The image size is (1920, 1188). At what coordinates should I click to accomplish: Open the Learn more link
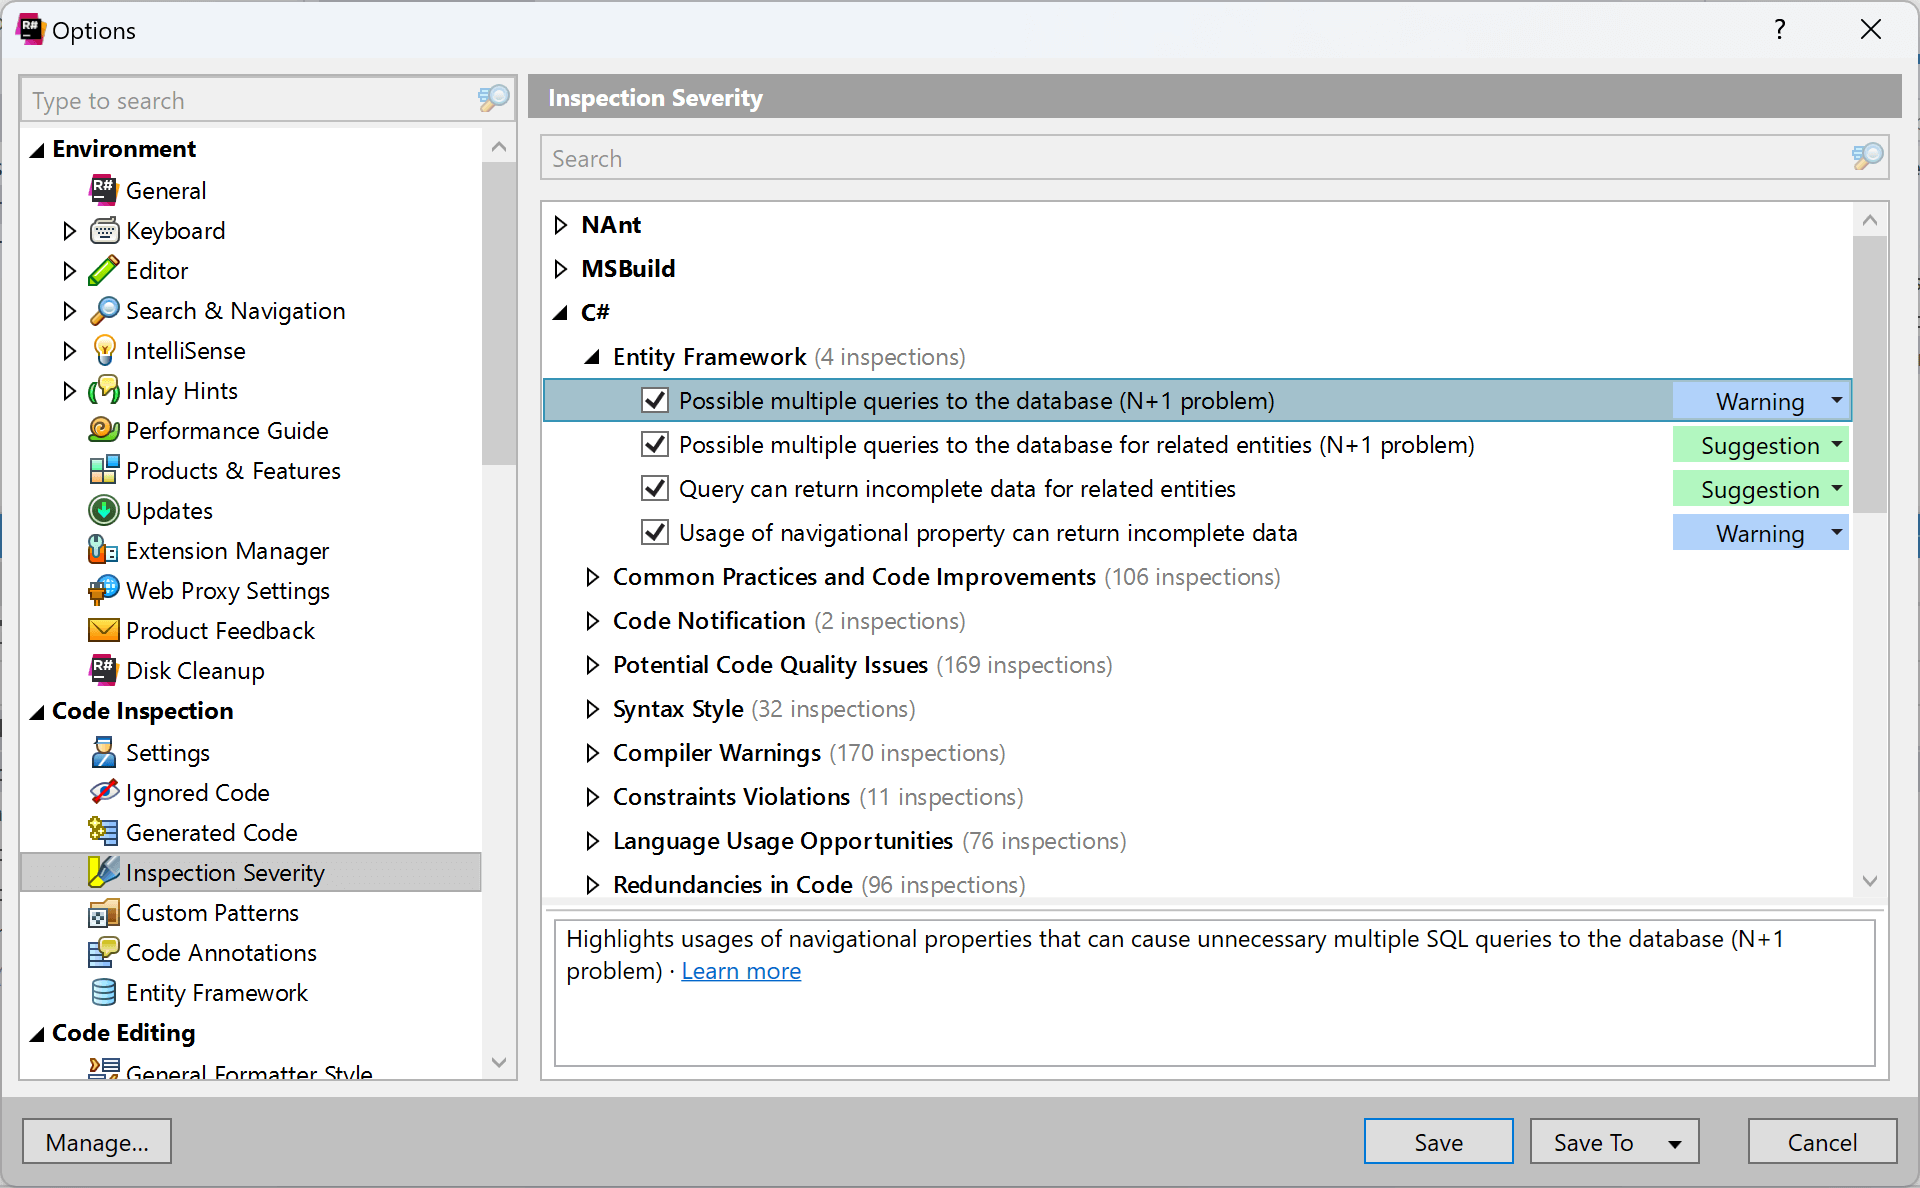point(741,970)
